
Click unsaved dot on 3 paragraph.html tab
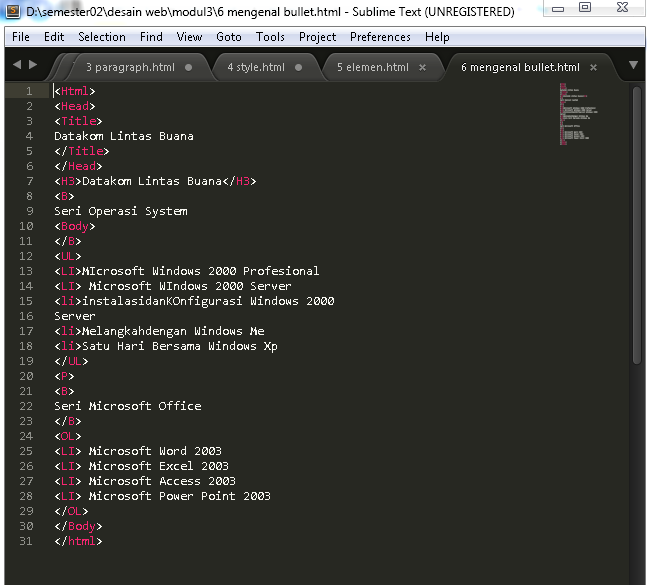(189, 68)
